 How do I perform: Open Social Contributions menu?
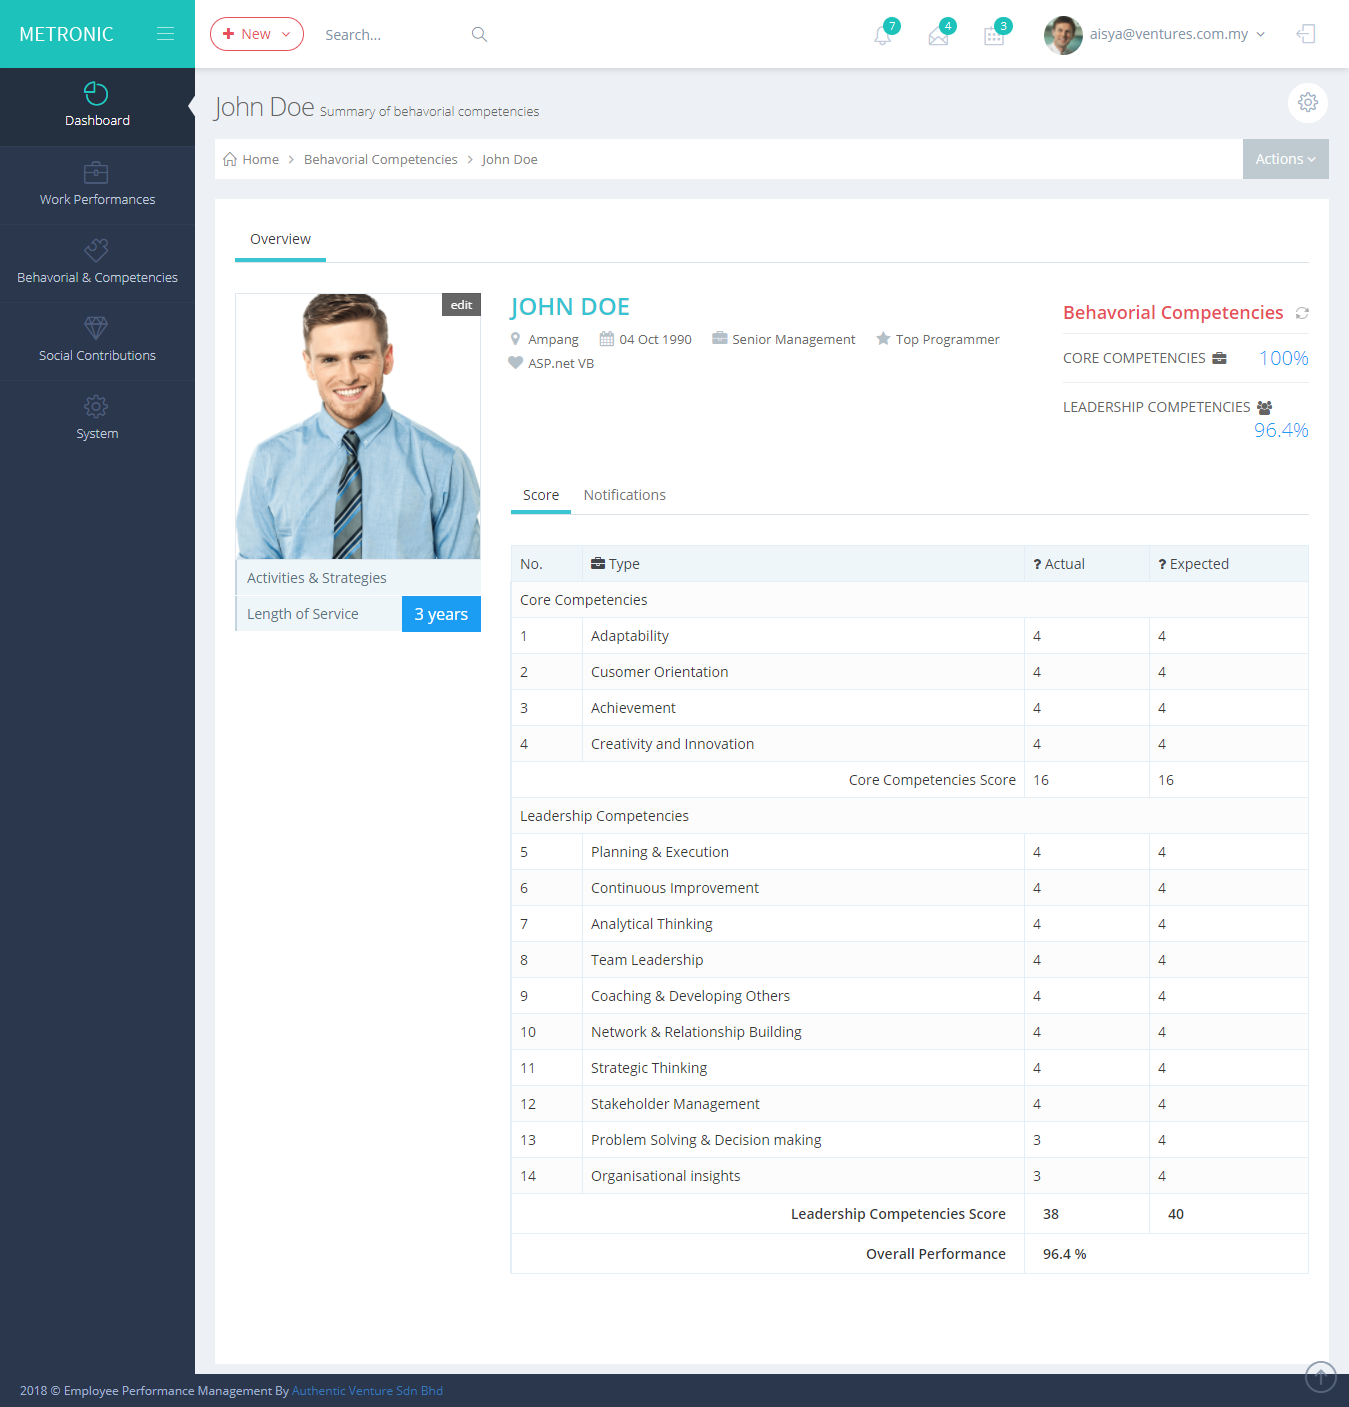coord(97,341)
